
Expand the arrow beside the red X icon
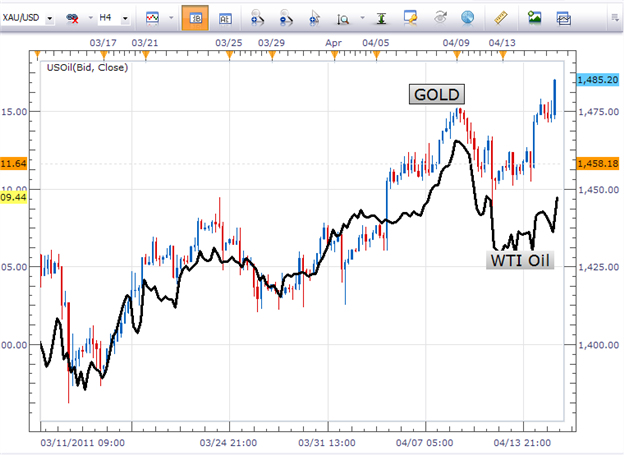pos(90,18)
